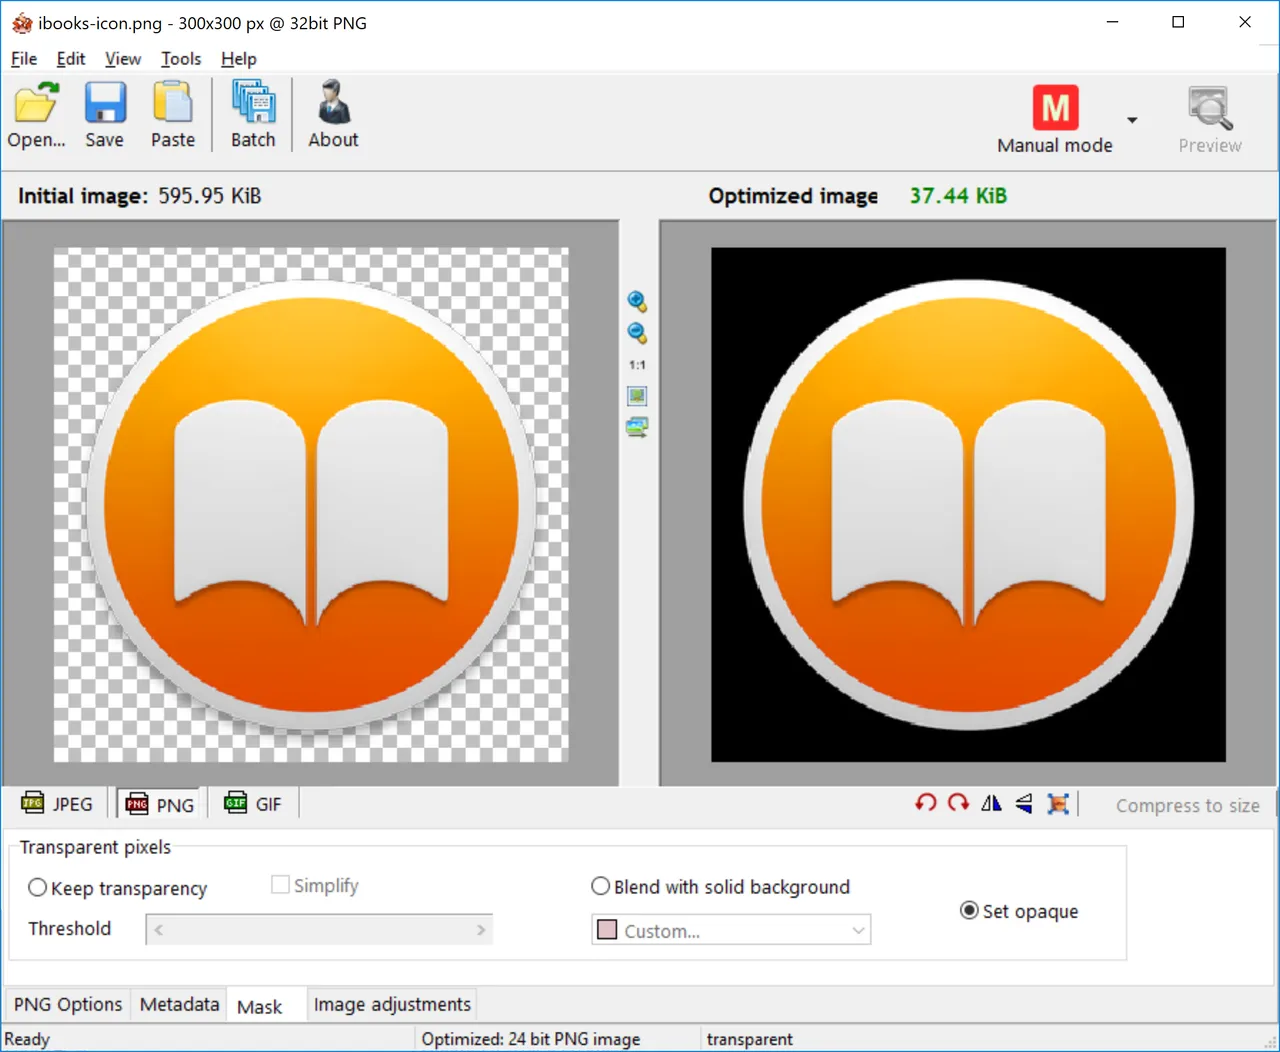
Task: Click the dual-image view switch icon
Action: tap(637, 427)
